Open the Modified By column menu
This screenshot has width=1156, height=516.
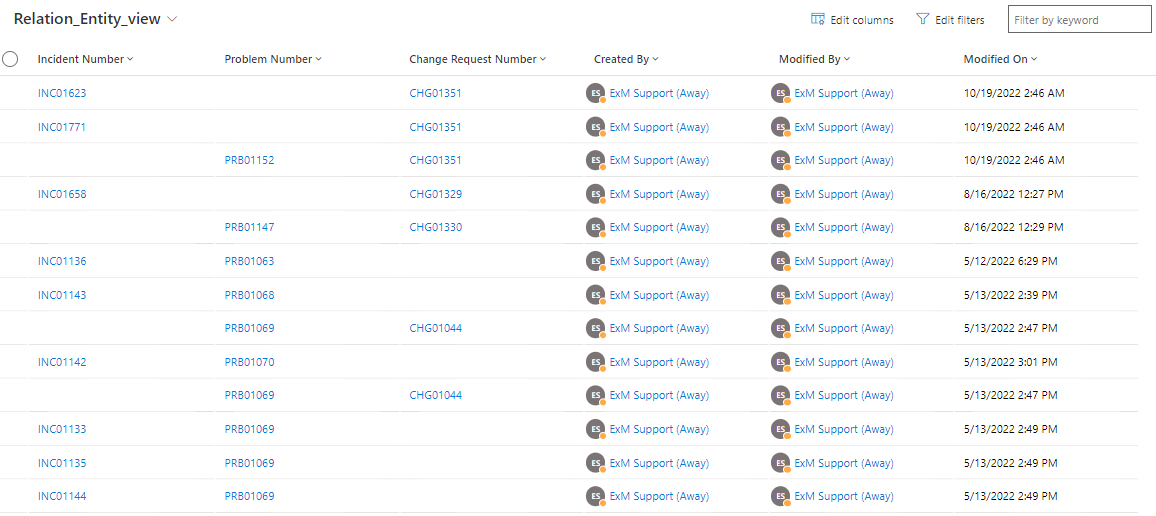815,59
